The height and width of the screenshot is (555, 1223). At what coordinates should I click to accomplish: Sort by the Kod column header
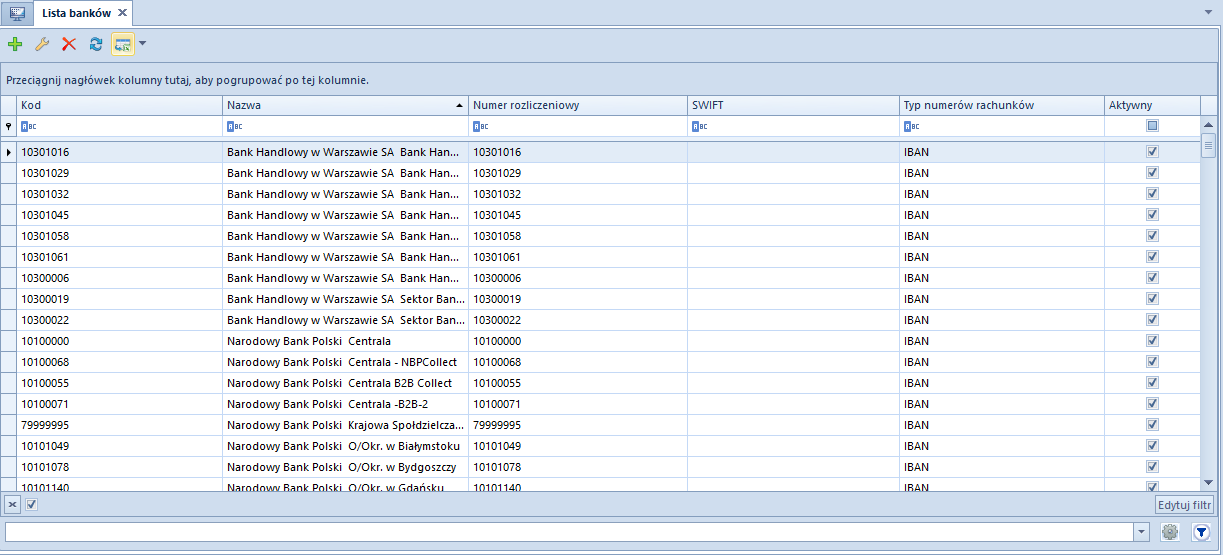(119, 105)
